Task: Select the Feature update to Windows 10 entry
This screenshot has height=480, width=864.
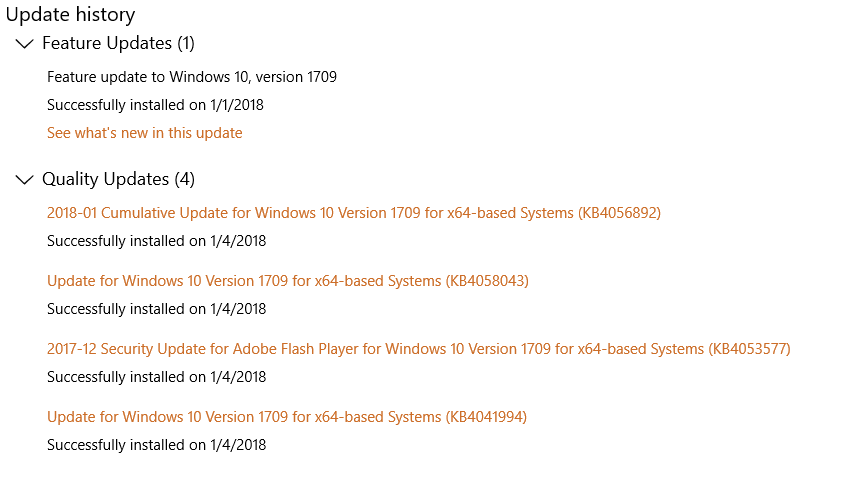Action: [x=191, y=77]
